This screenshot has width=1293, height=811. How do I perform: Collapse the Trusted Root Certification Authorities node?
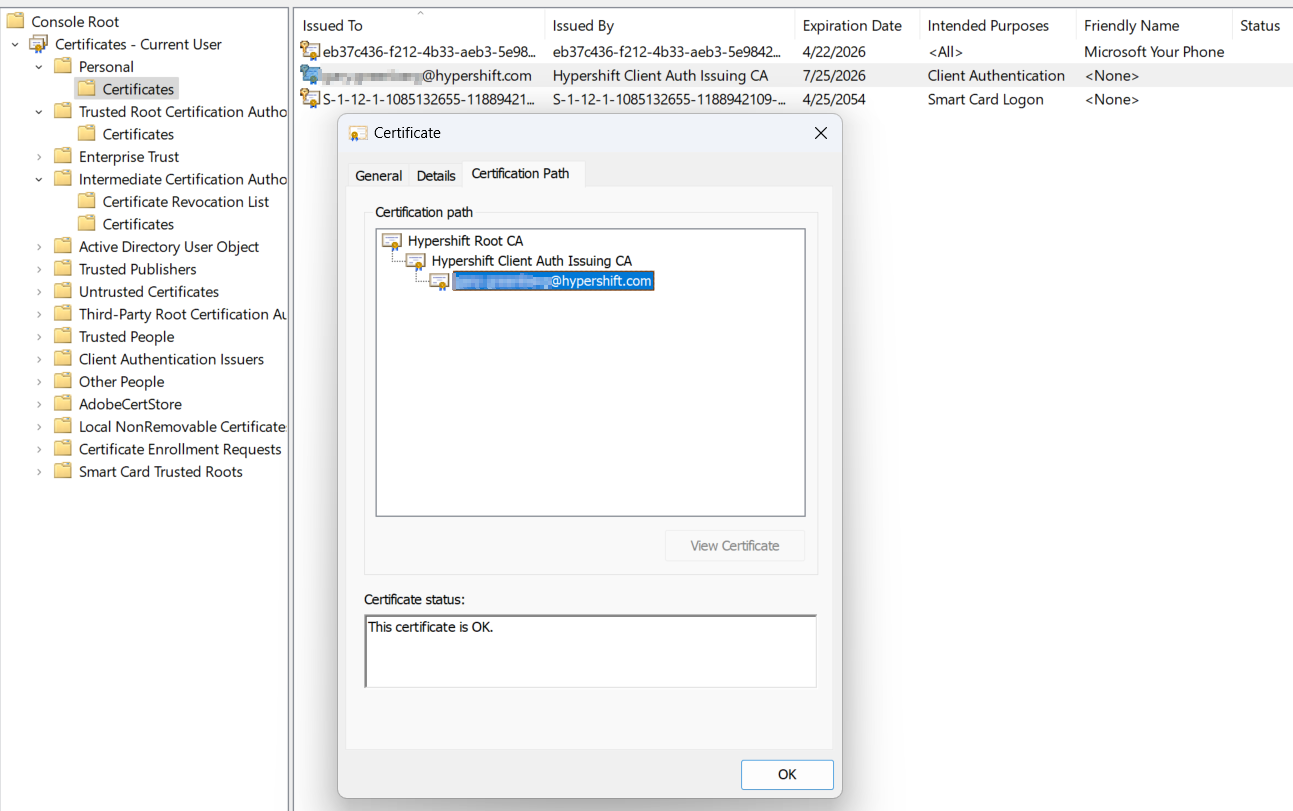tap(39, 111)
